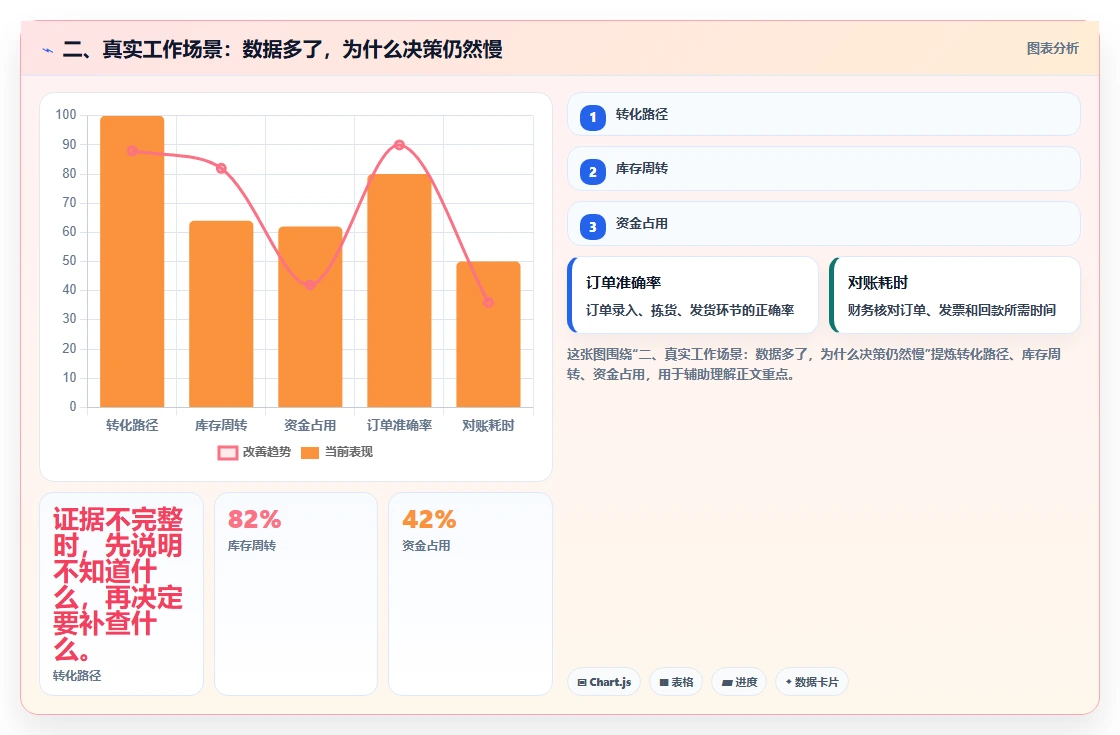Image resolution: width=1120 pixels, height=735 pixels.
Task: Click the 图表分析 label in header
Action: [x=1052, y=49]
